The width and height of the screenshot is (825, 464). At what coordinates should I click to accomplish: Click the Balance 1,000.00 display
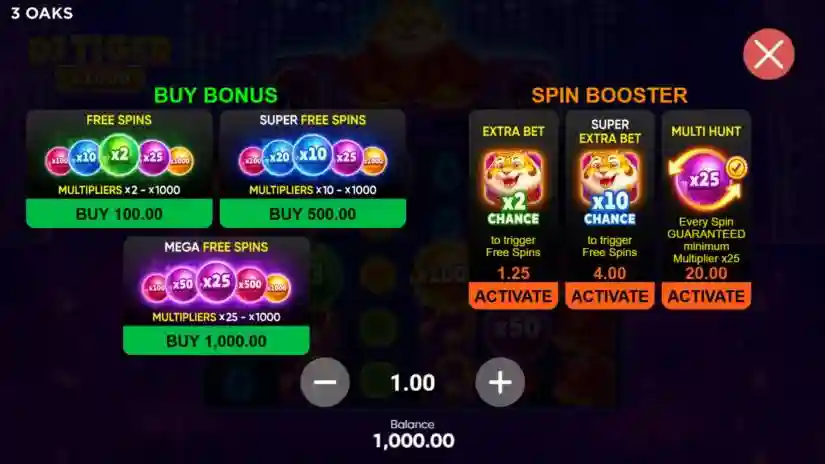coord(413,435)
